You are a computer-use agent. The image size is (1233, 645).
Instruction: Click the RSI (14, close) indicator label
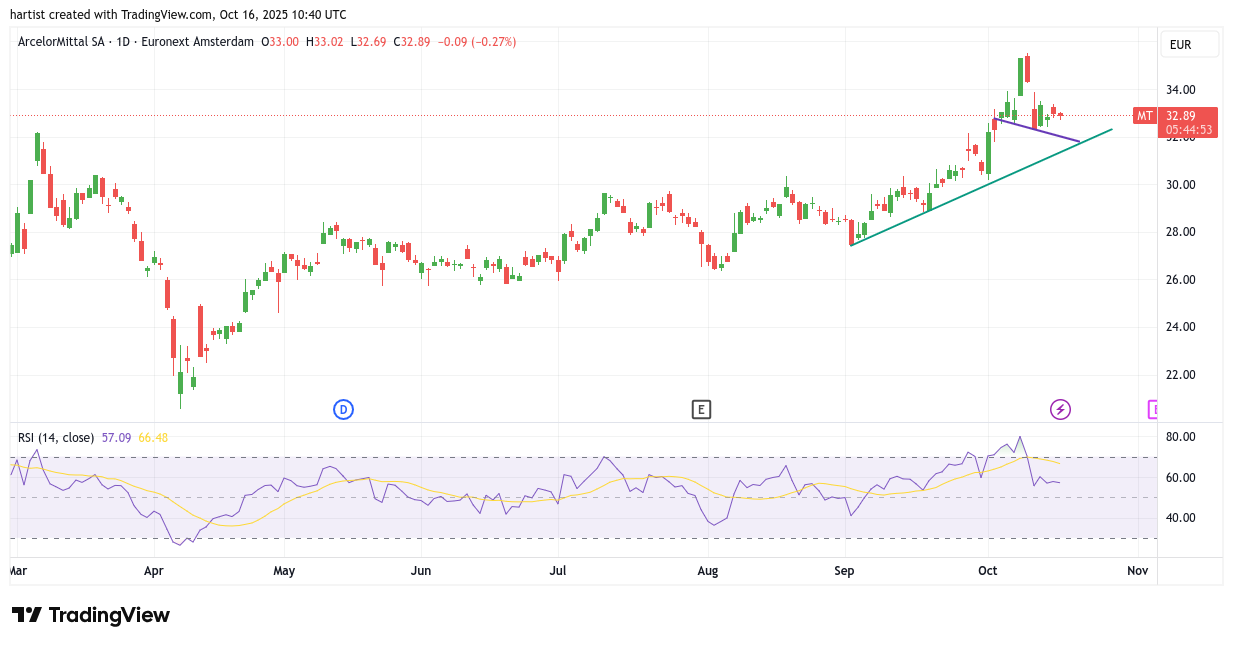[56, 437]
